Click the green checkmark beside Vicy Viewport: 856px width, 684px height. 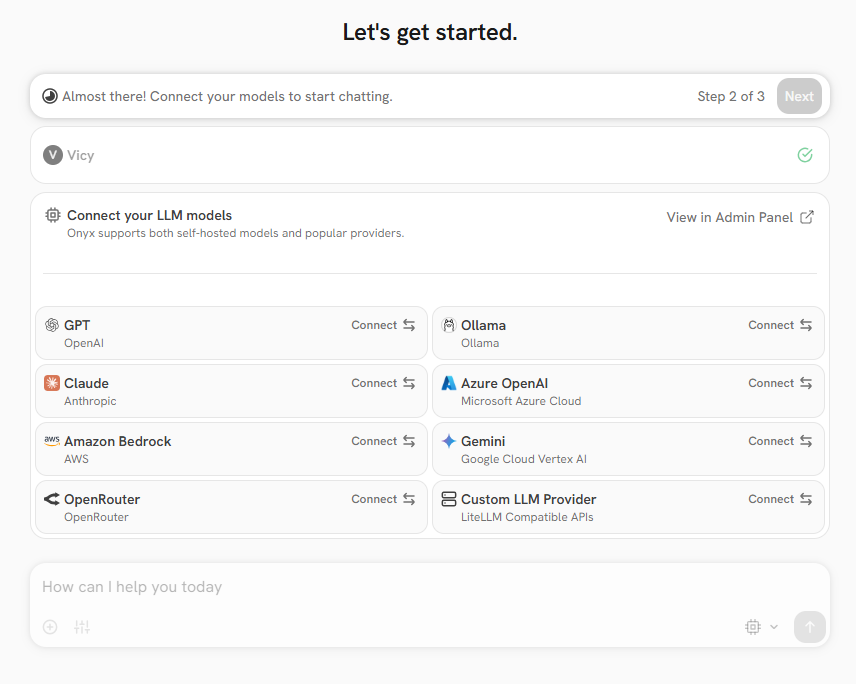click(x=805, y=155)
